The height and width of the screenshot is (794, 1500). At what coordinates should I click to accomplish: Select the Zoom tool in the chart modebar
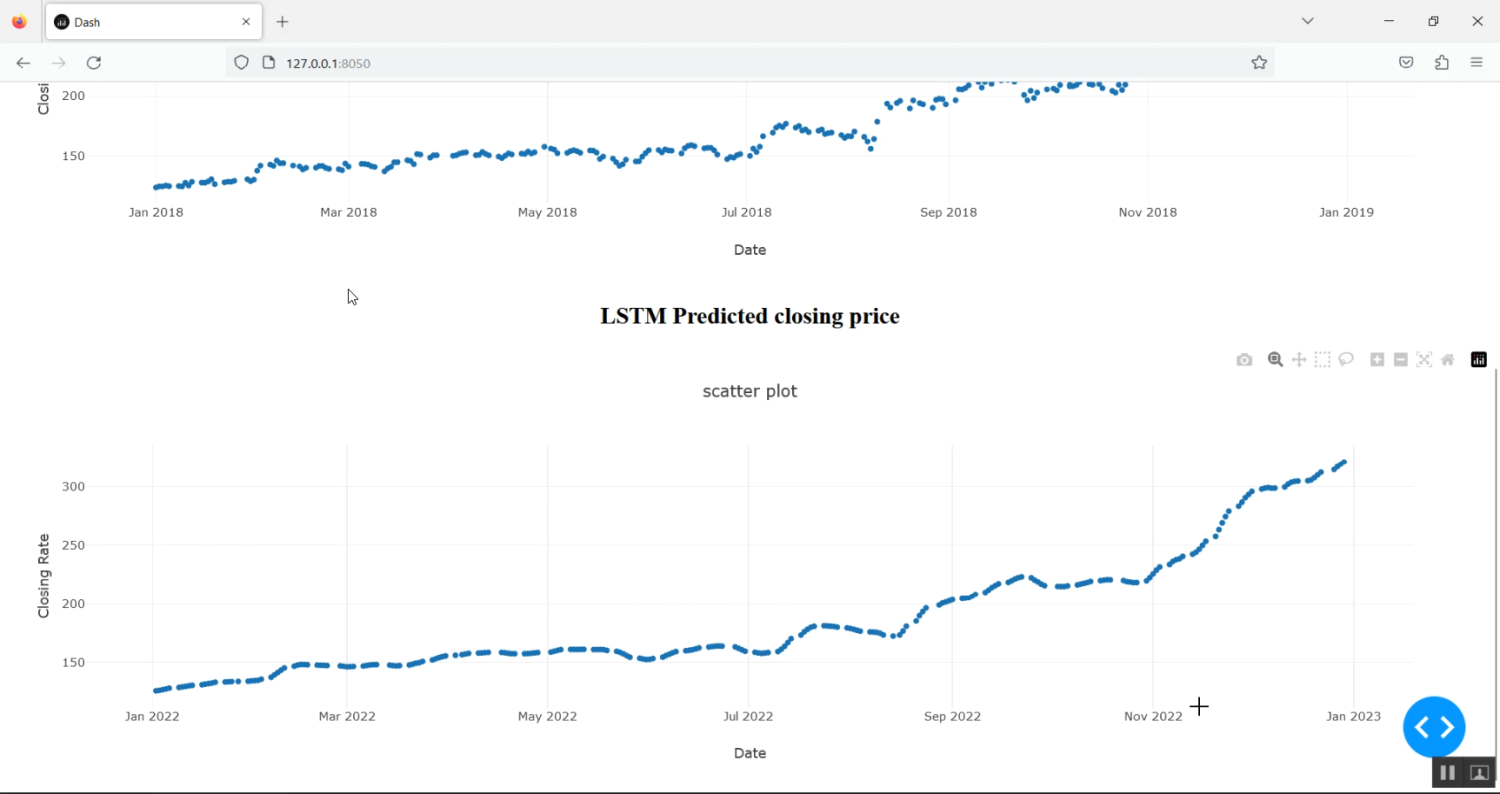[x=1275, y=359]
